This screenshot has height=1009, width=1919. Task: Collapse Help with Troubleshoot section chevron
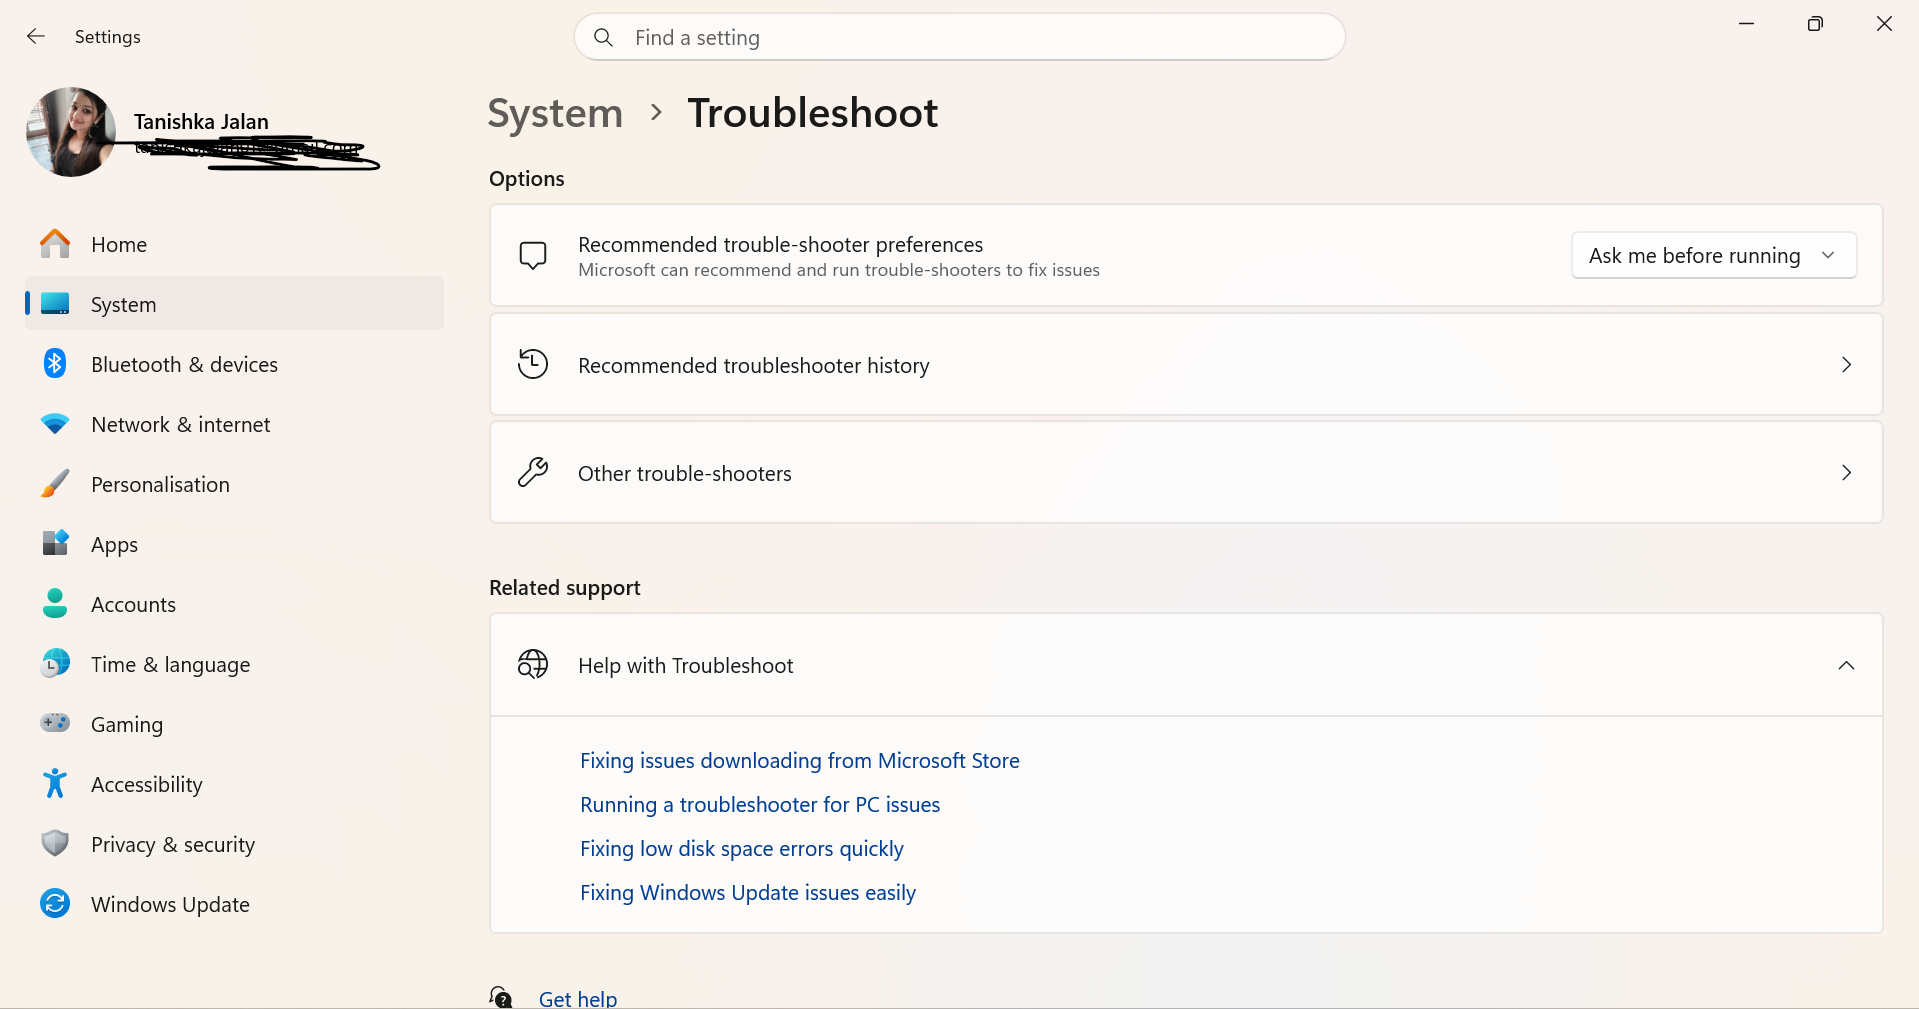[1846, 666]
